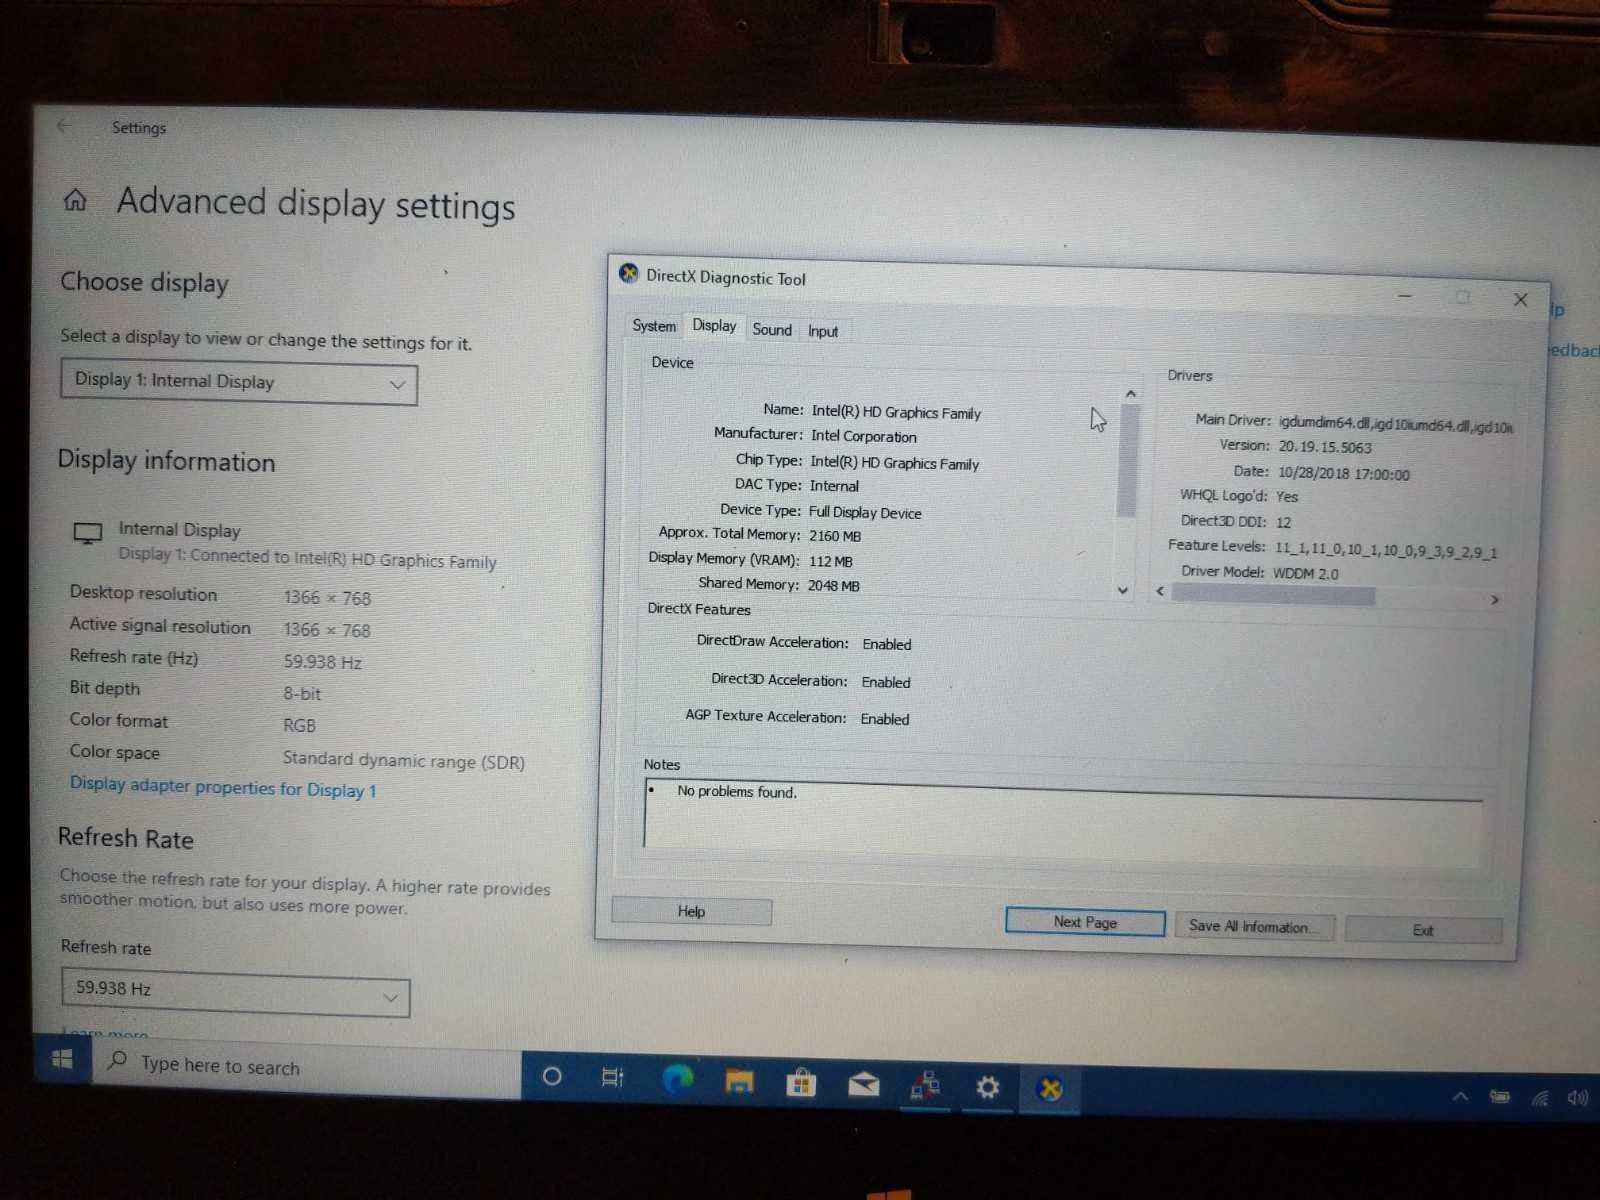Open the 59.938 Hz refresh rate dropdown

coord(235,992)
